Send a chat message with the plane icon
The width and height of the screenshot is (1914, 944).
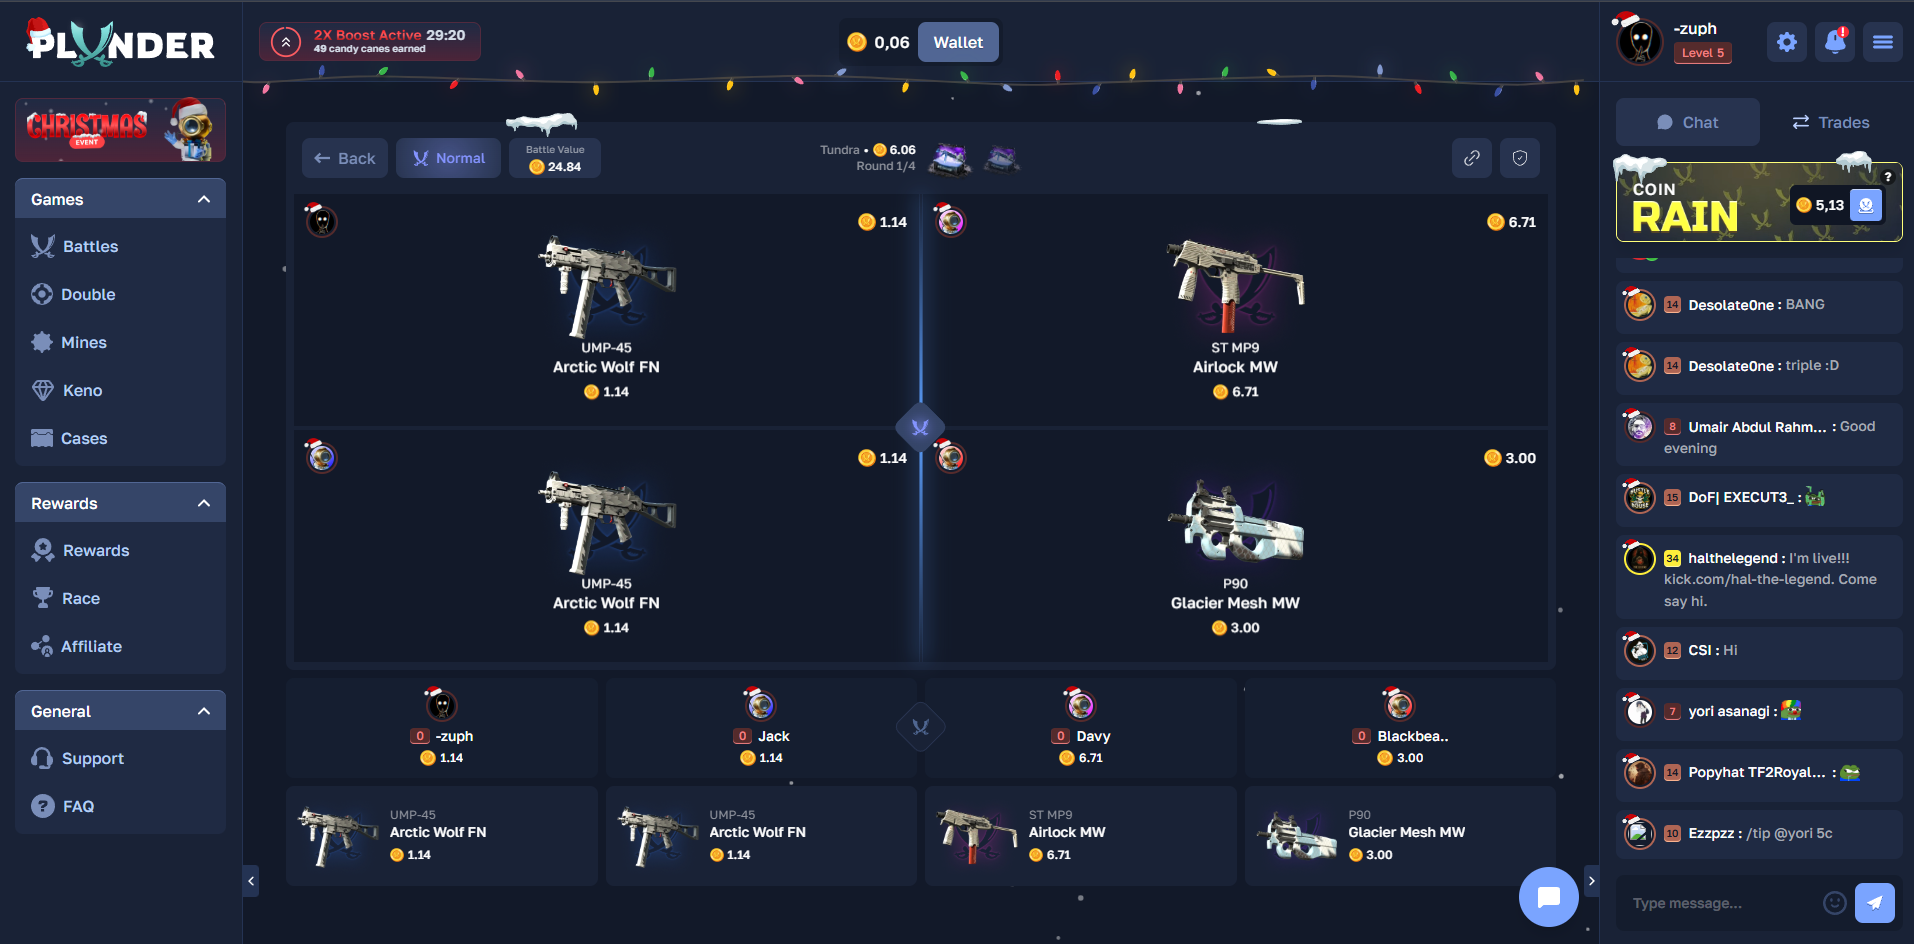click(1874, 902)
